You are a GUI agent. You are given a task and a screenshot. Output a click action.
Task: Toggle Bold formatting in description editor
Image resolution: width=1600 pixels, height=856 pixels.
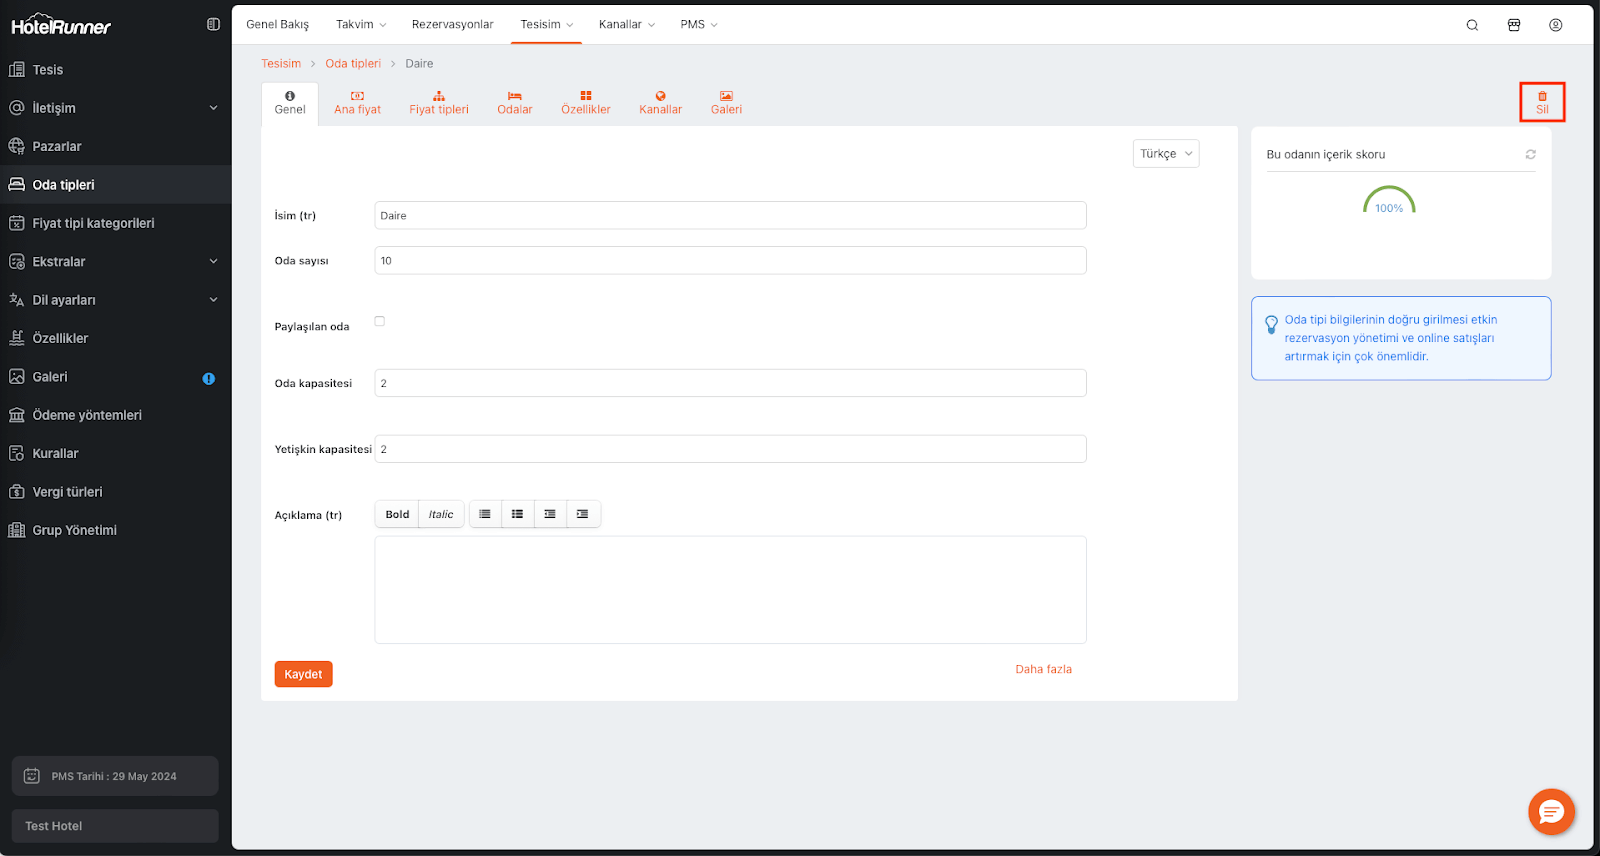[397, 514]
